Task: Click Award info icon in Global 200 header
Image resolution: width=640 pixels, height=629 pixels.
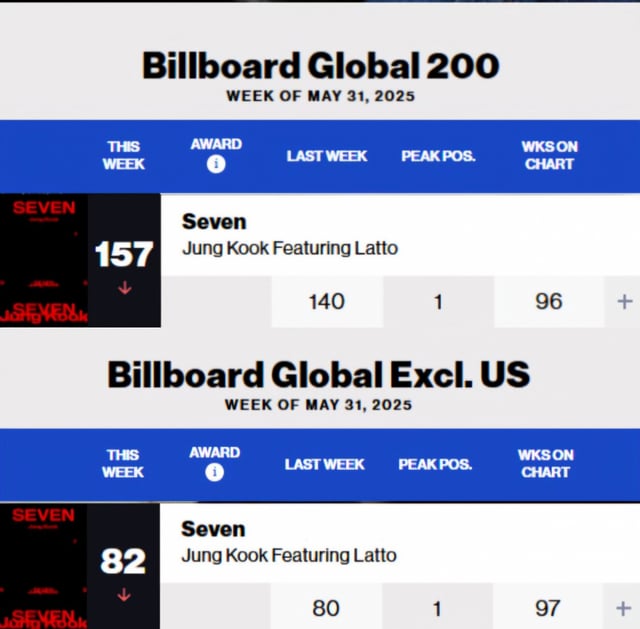Action: coord(216,164)
